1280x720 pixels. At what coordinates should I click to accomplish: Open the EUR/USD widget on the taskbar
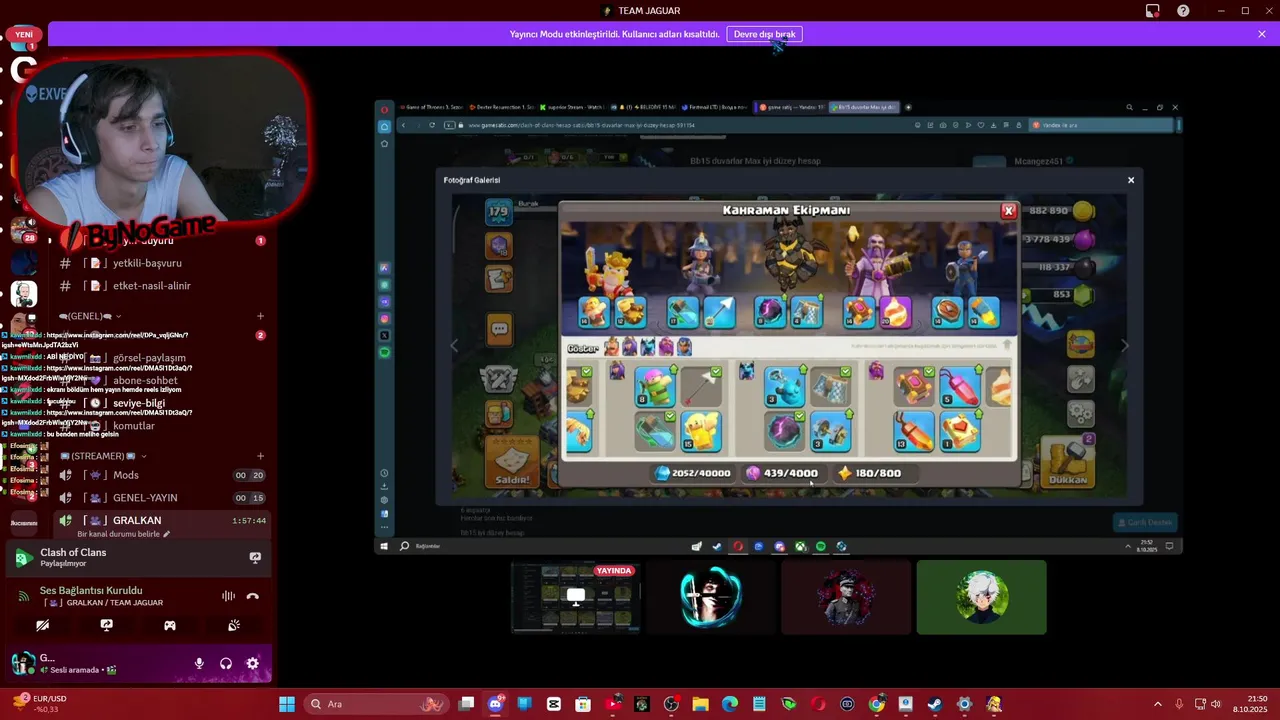coord(38,704)
